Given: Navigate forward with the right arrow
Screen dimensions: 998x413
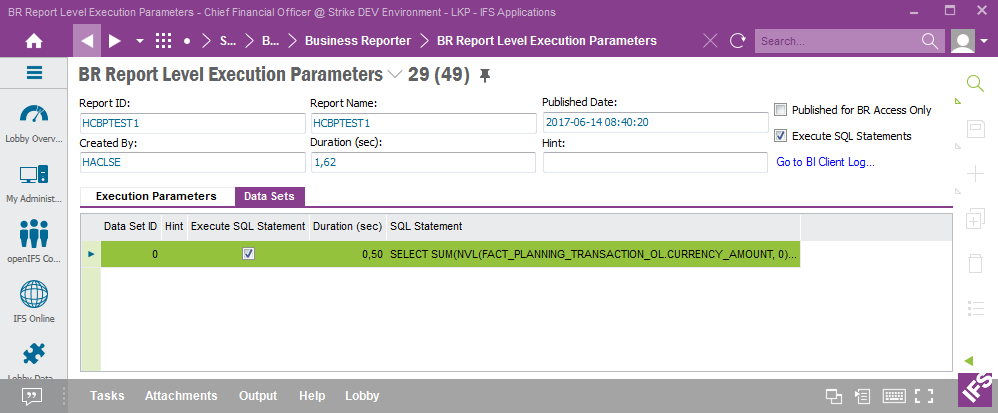Looking at the screenshot, I should 115,41.
